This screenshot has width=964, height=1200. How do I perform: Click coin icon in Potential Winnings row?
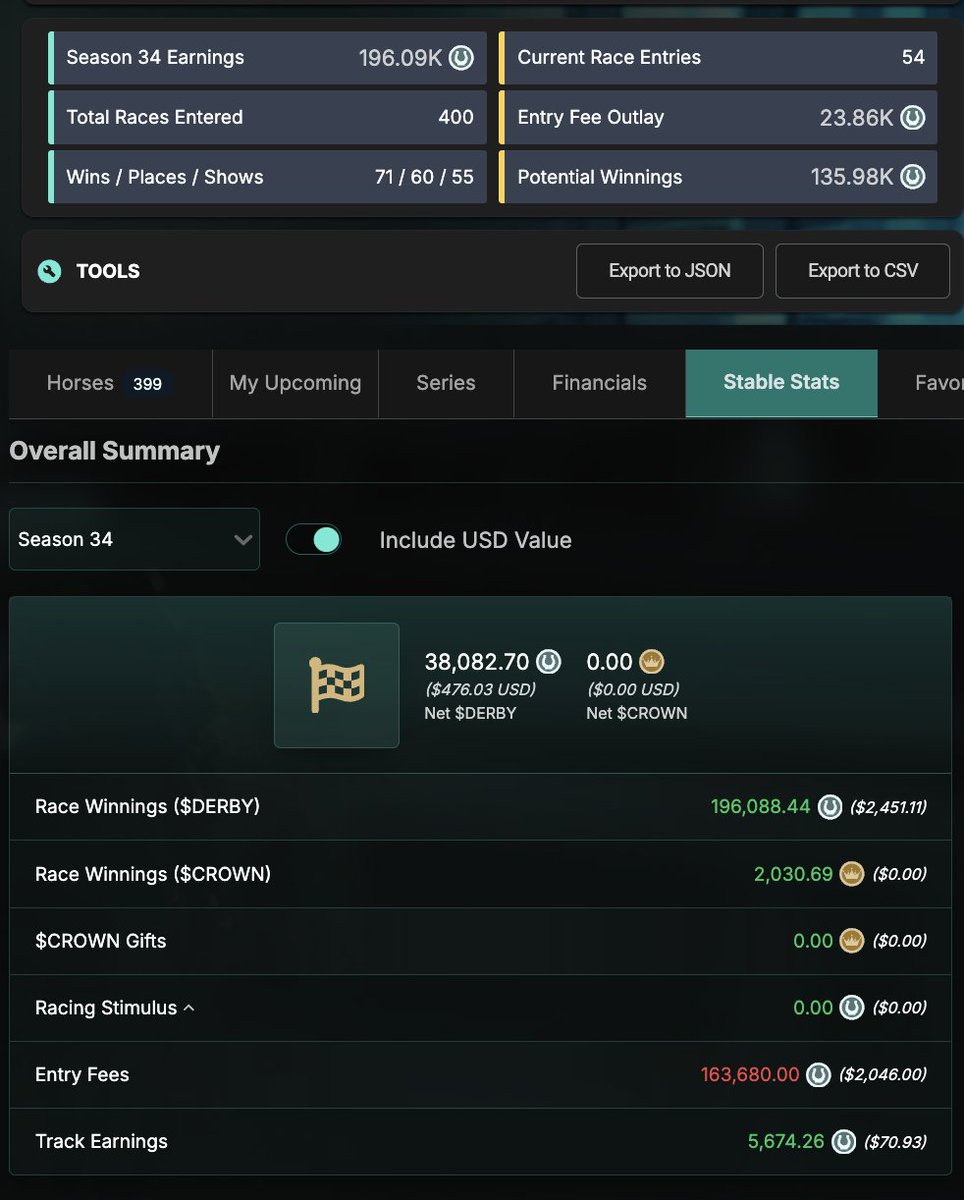(912, 177)
